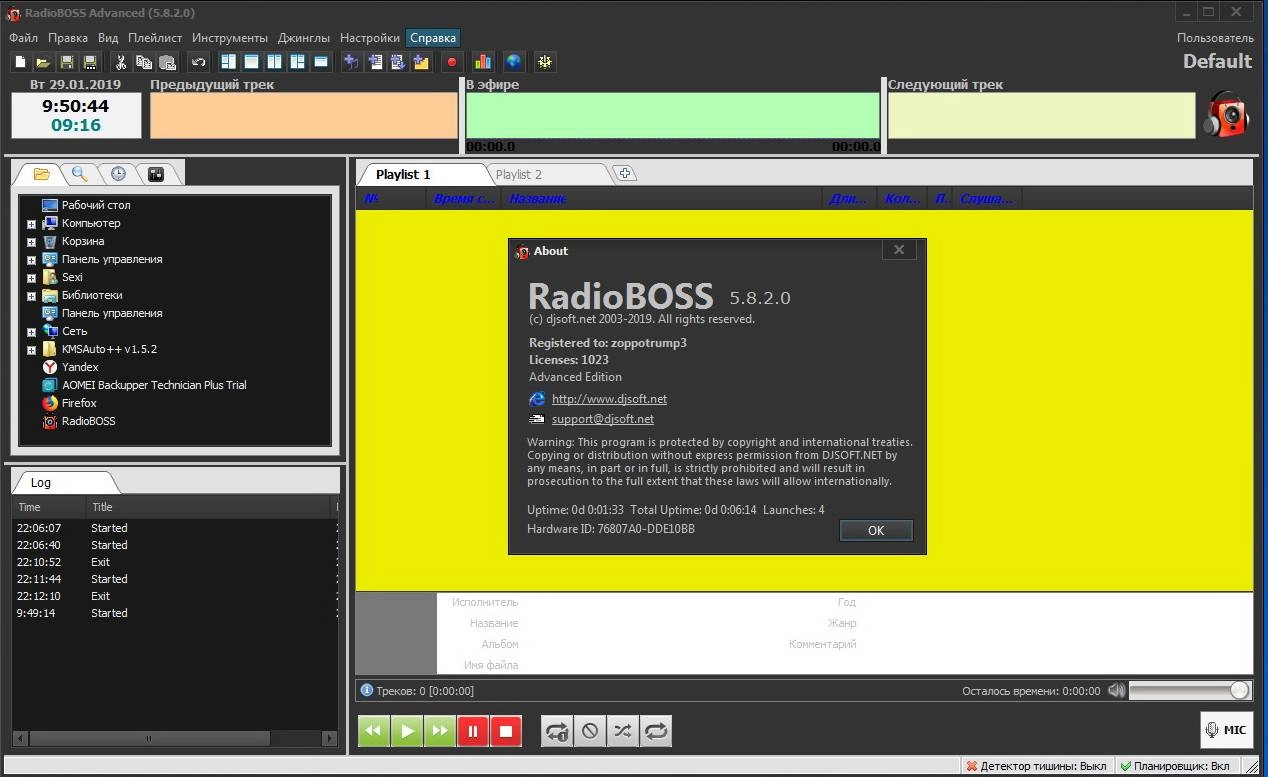Expand the Сеть tree node
The image size is (1268, 777).
31,332
